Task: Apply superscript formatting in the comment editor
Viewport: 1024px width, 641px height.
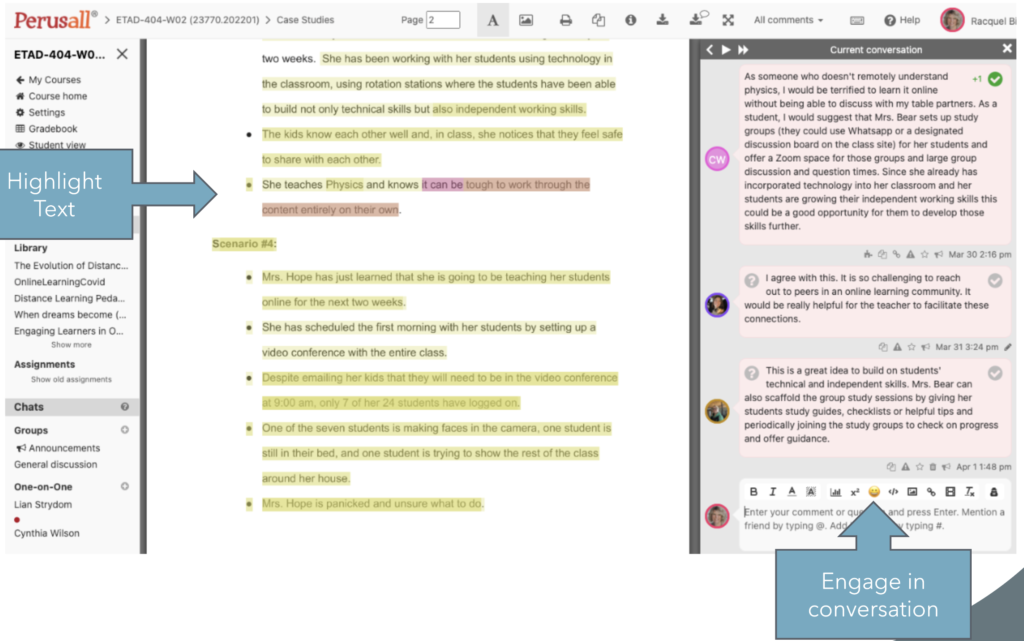Action: [856, 491]
